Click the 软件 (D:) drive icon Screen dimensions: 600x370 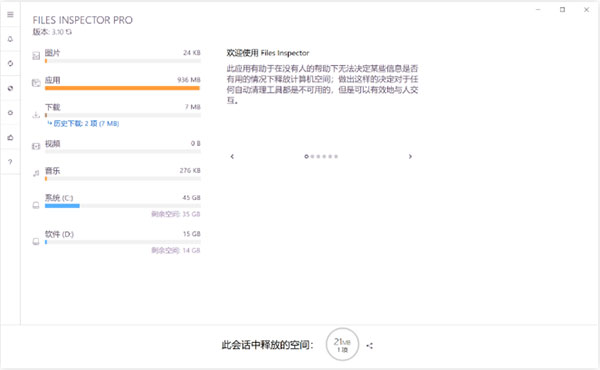[36, 241]
